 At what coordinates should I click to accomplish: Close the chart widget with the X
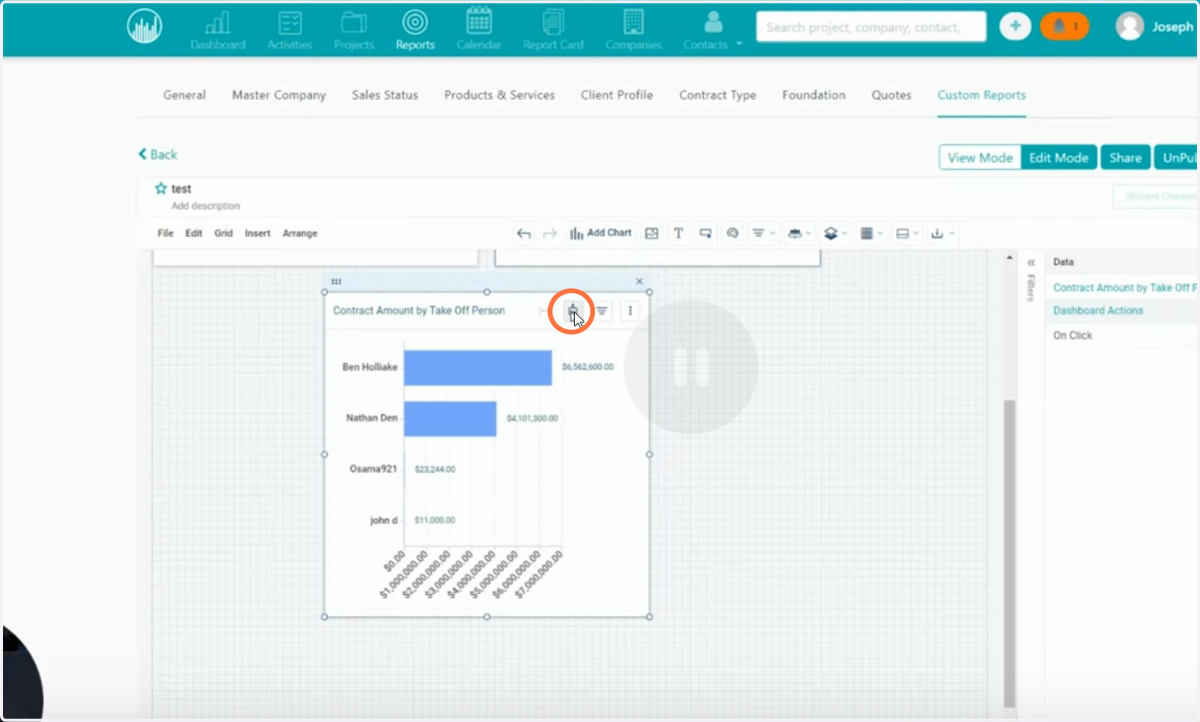[640, 282]
